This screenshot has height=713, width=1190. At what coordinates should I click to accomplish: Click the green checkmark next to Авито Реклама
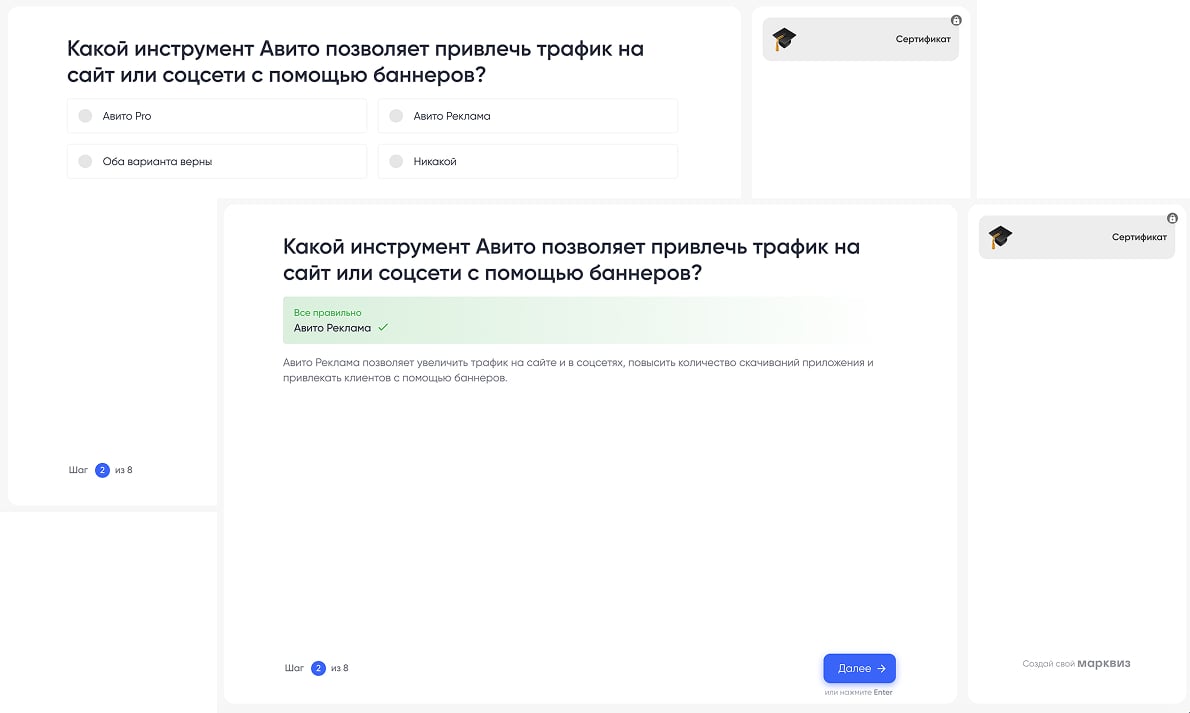click(383, 327)
